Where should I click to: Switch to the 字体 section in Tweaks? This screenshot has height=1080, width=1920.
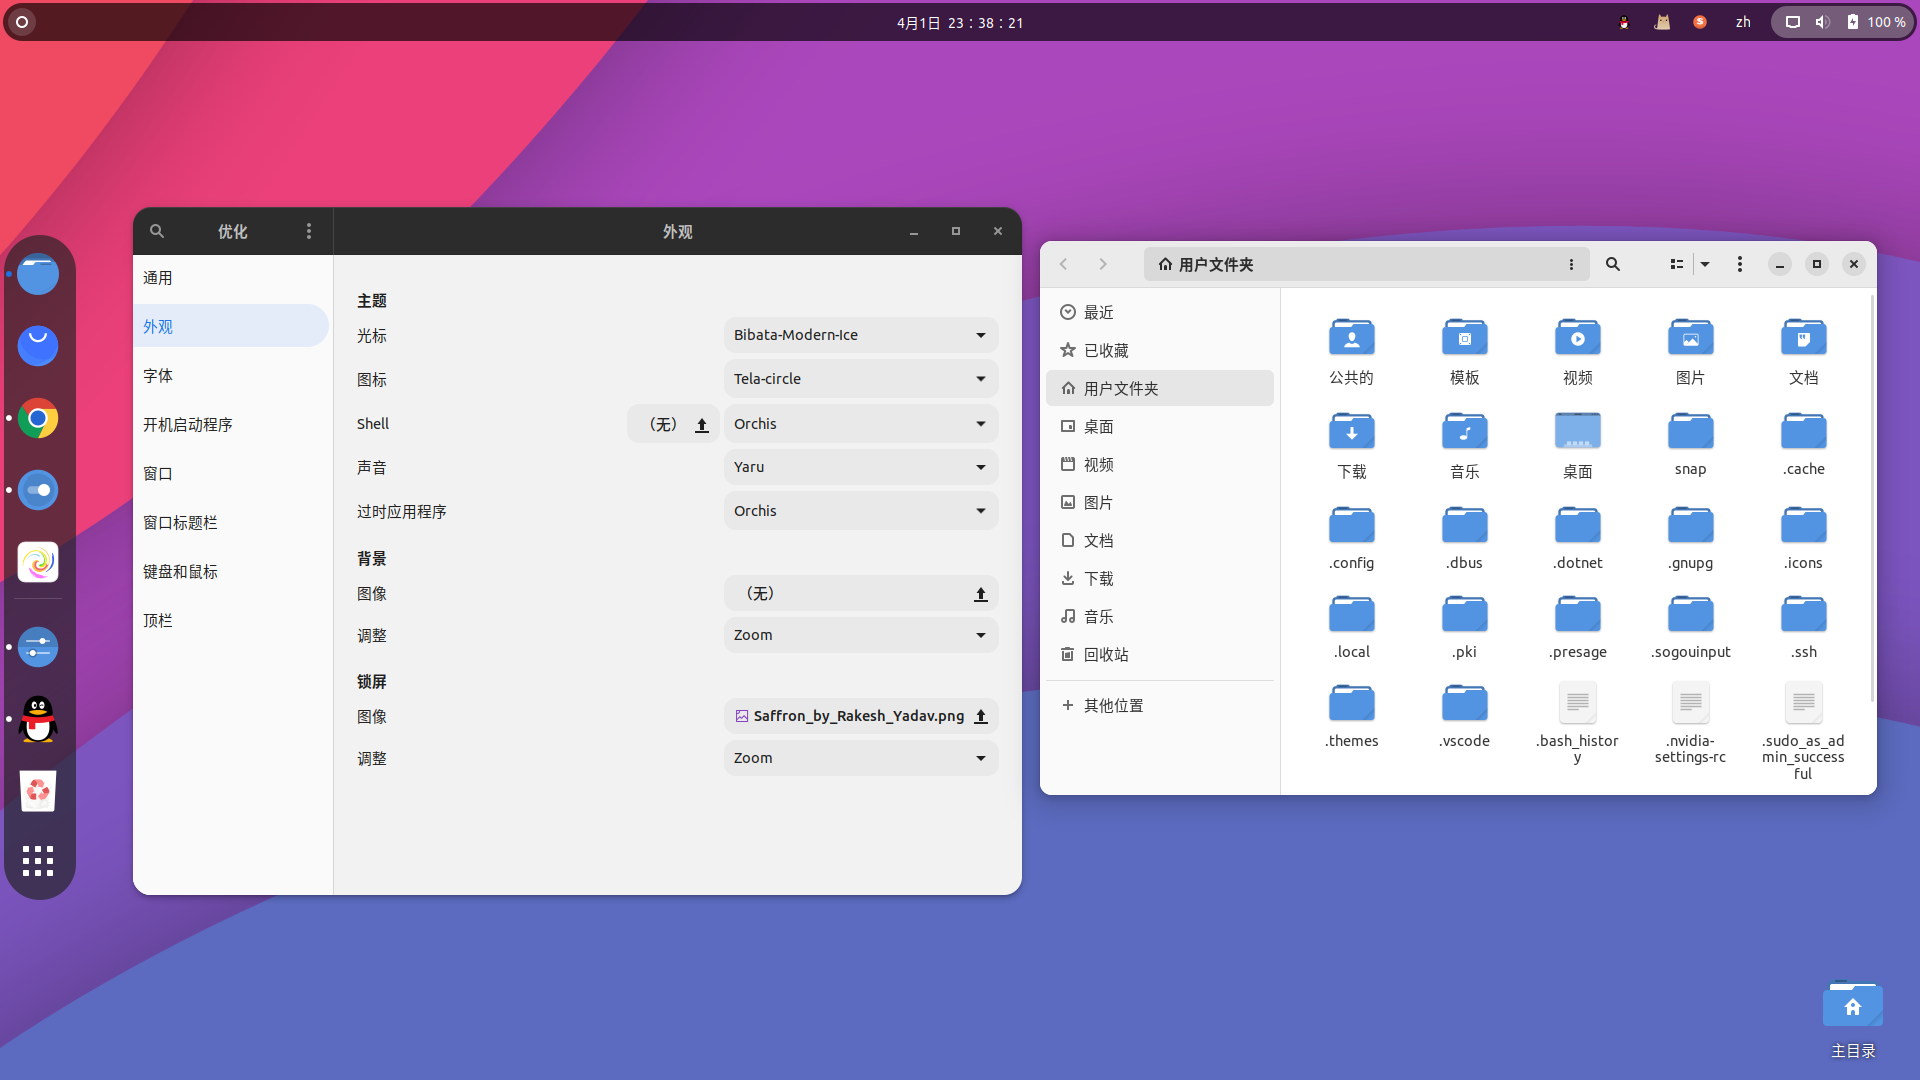[158, 375]
